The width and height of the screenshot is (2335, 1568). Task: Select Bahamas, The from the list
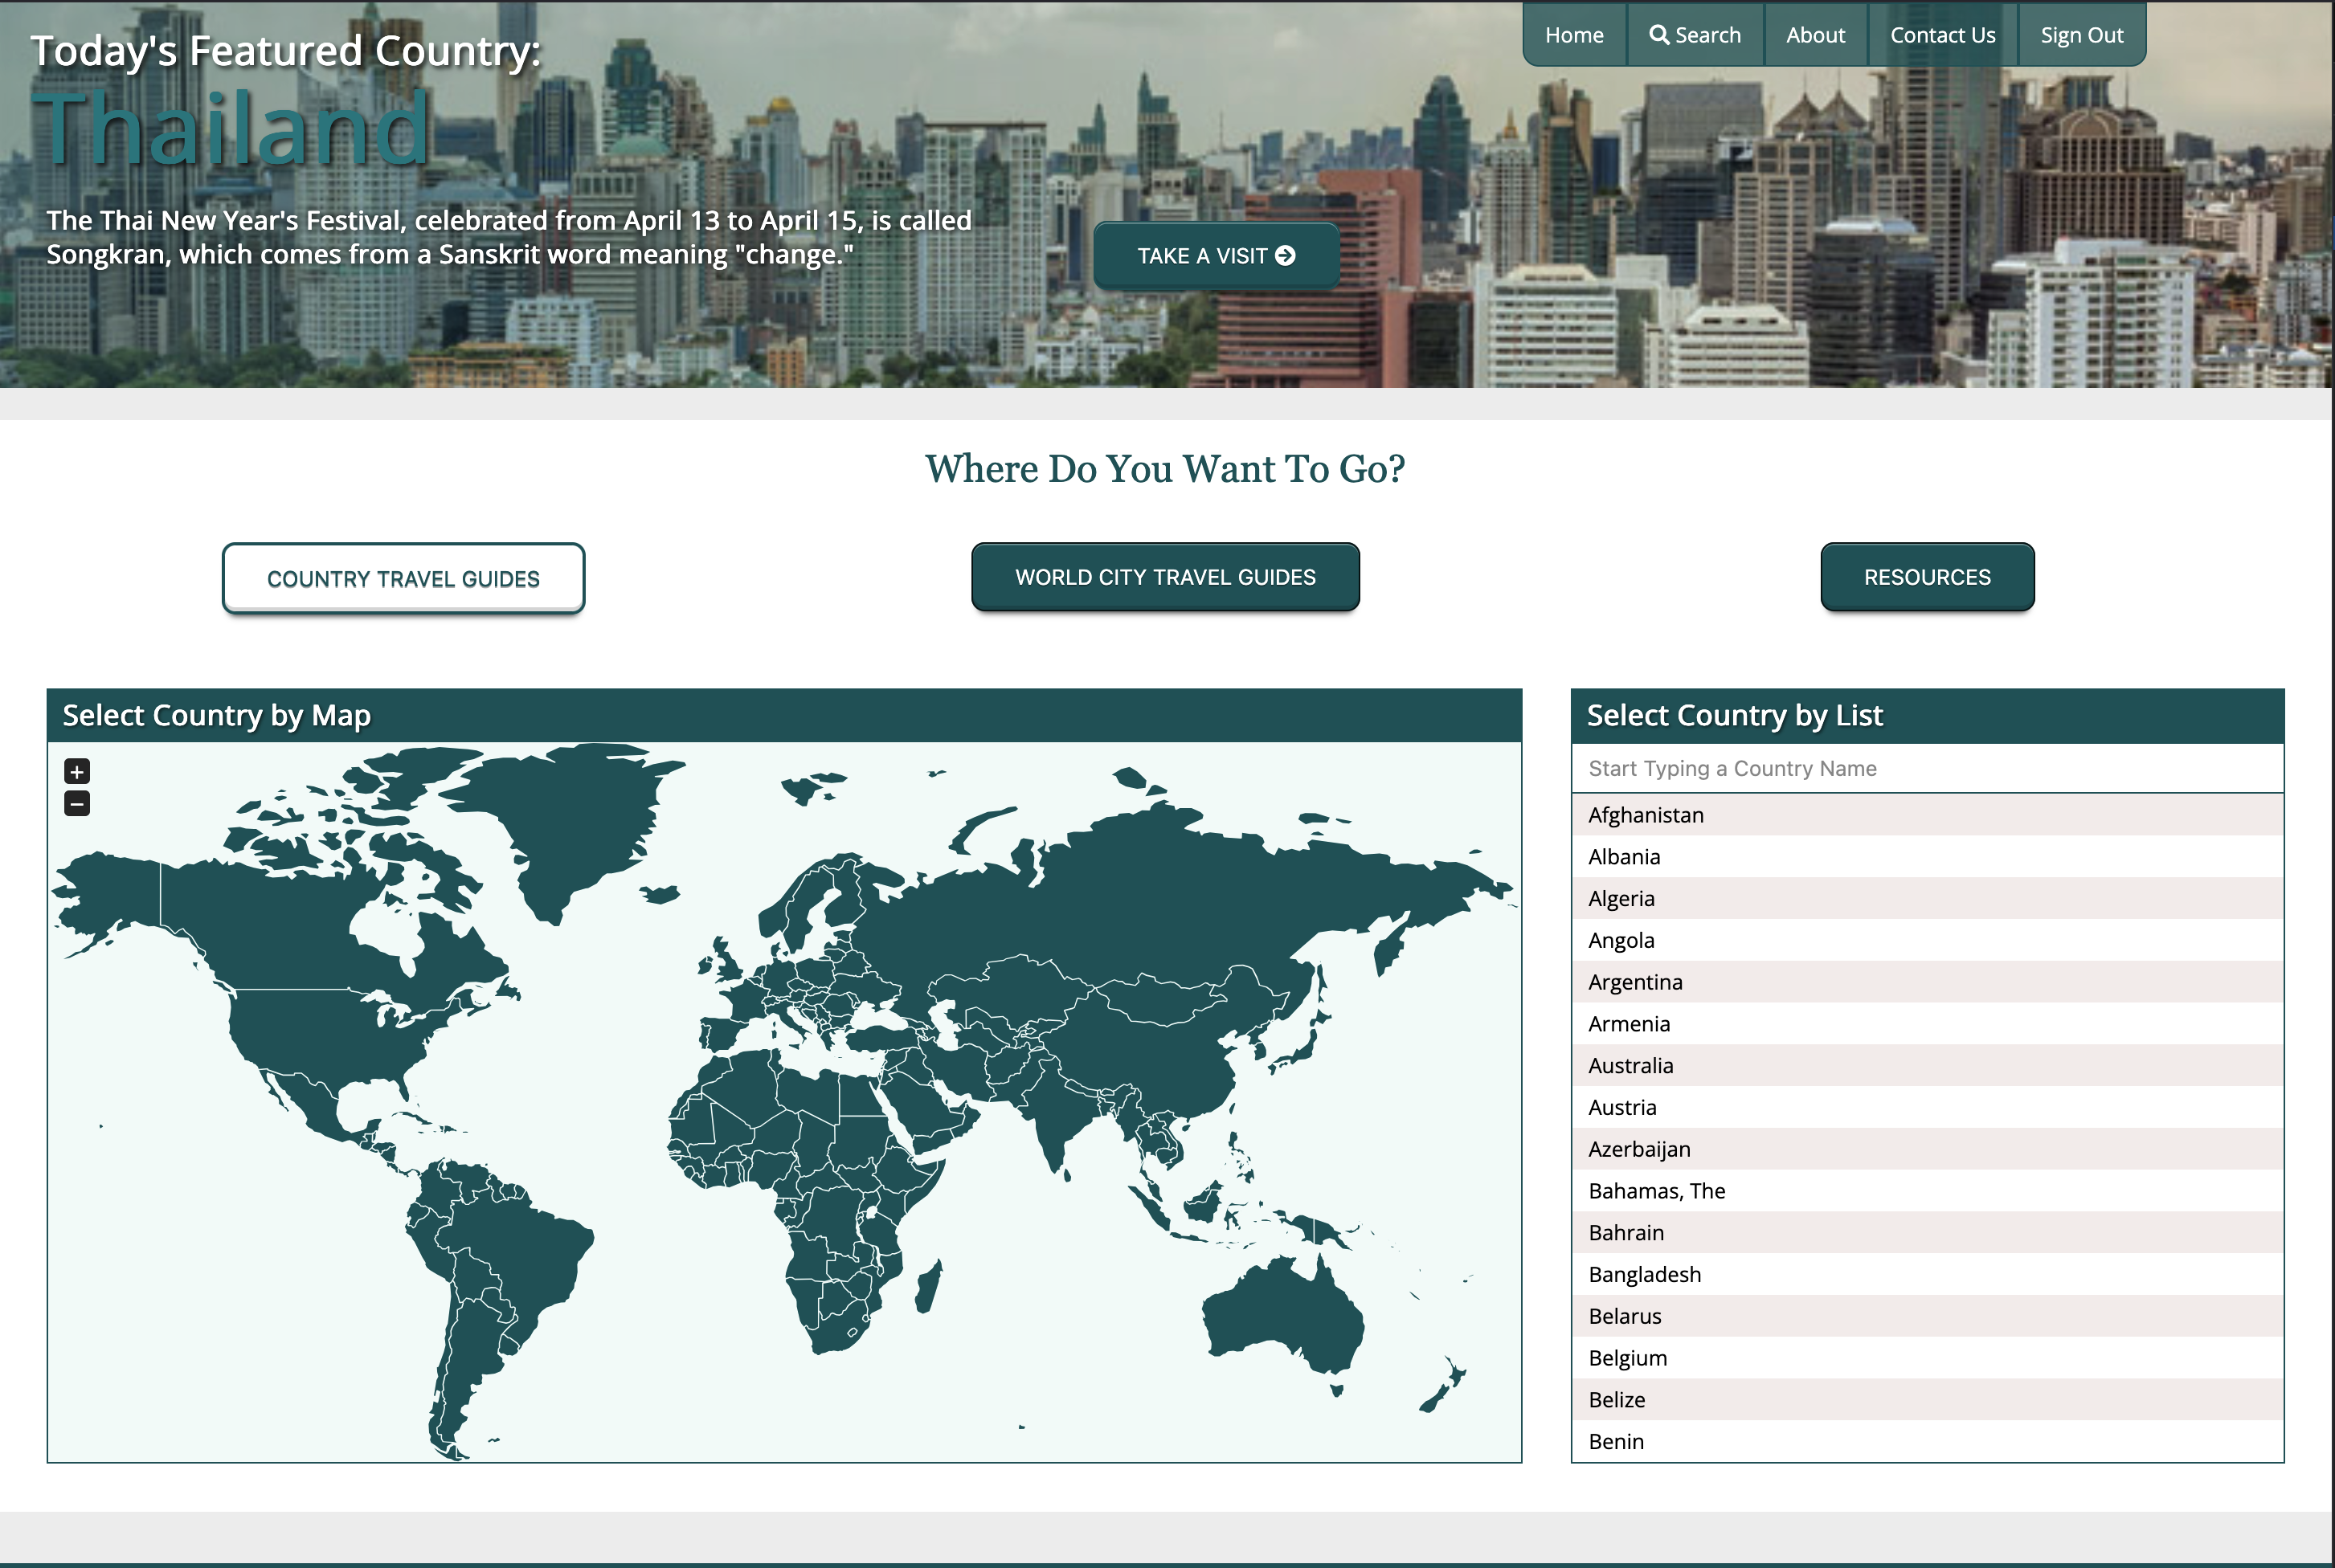(1927, 1191)
